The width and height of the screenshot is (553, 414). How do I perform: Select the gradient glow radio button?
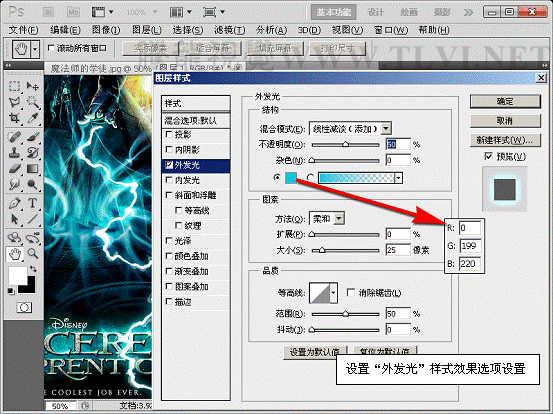310,177
